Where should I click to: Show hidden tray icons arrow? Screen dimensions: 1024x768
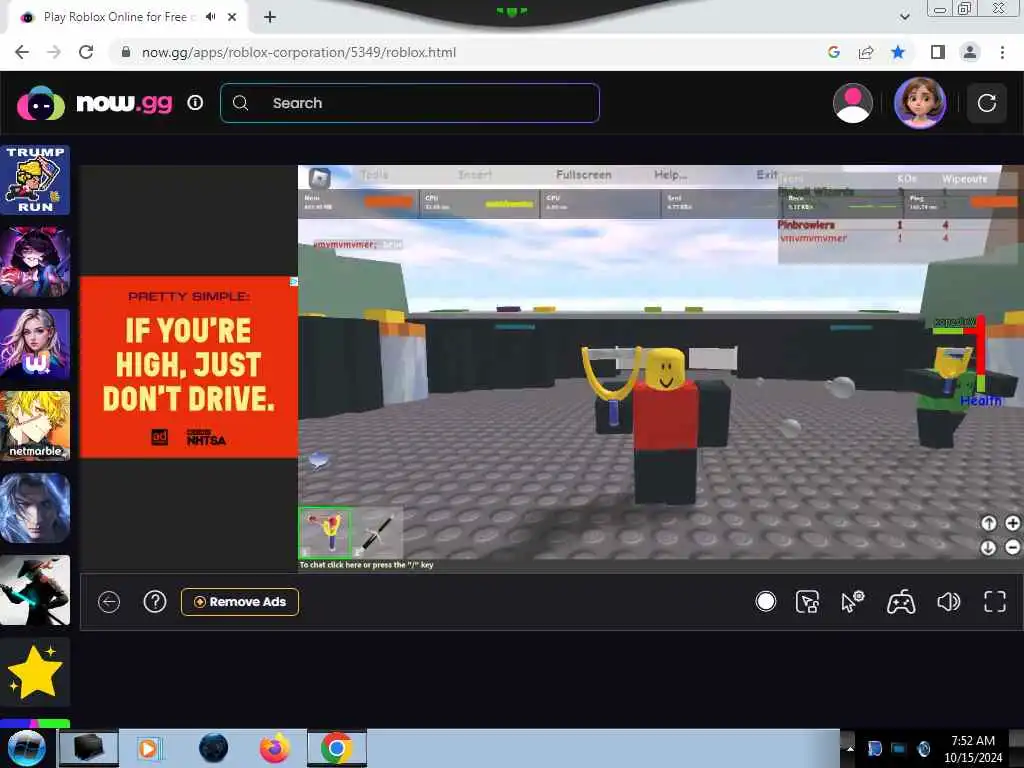click(850, 748)
